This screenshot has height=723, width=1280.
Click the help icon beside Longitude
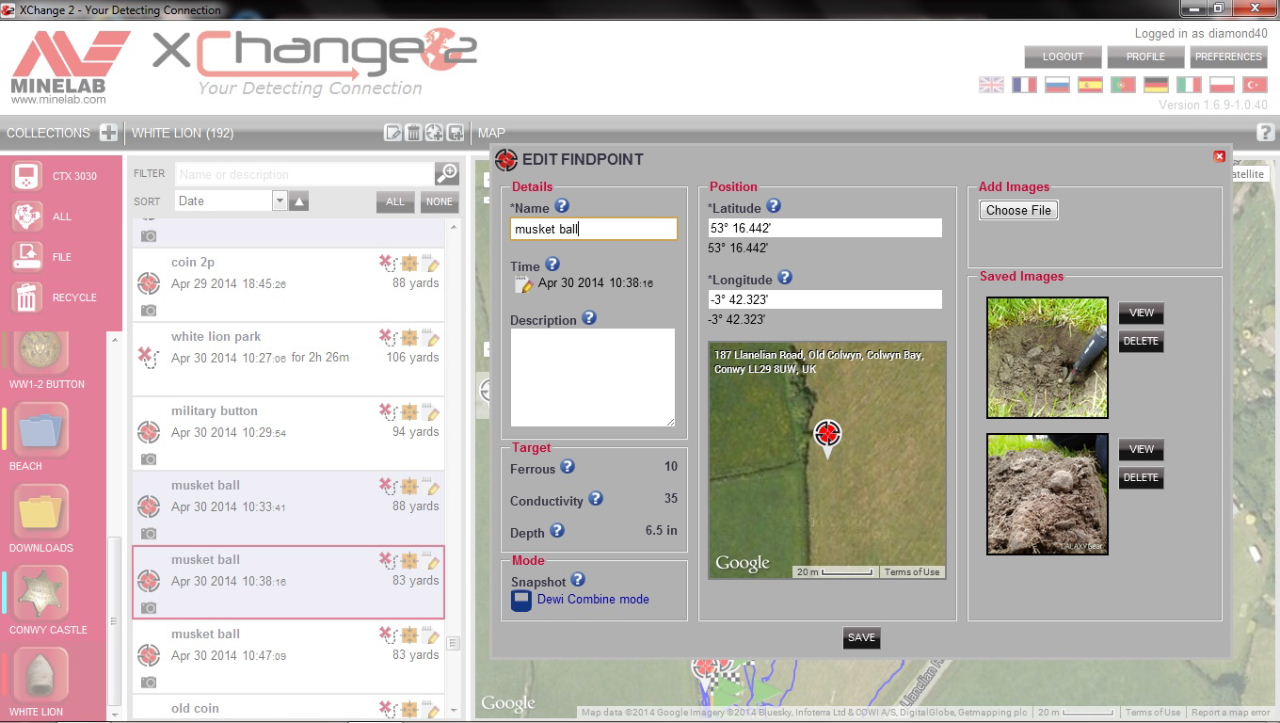click(785, 278)
